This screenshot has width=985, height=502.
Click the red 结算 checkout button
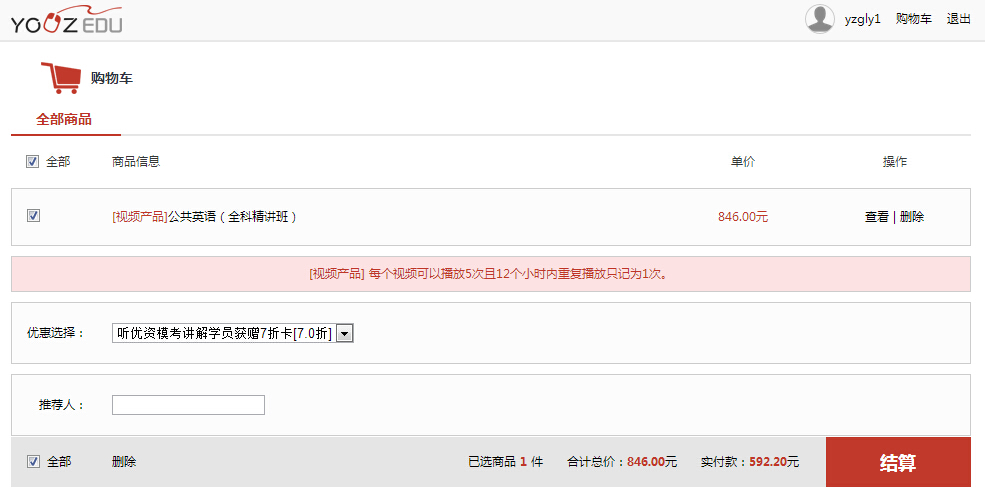pyautogui.click(x=898, y=462)
